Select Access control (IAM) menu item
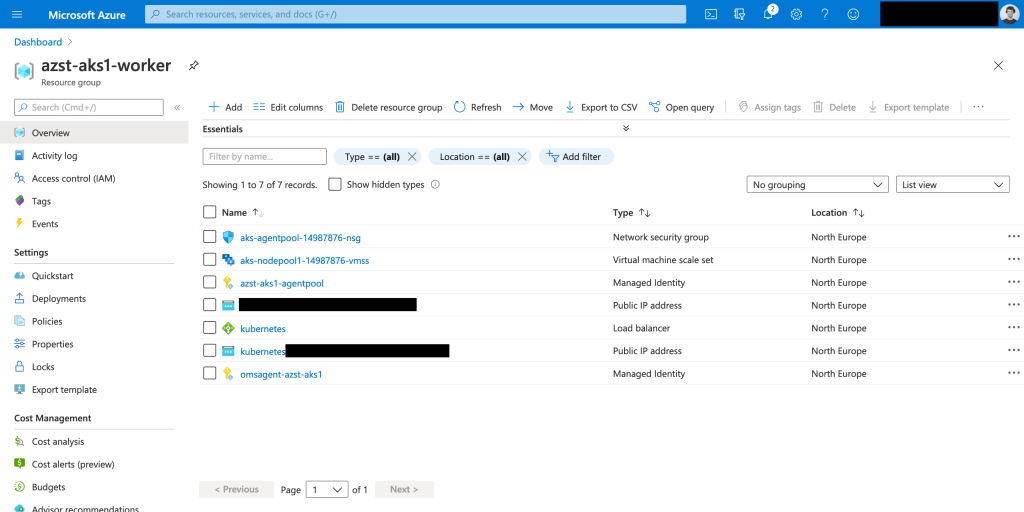 (73, 178)
